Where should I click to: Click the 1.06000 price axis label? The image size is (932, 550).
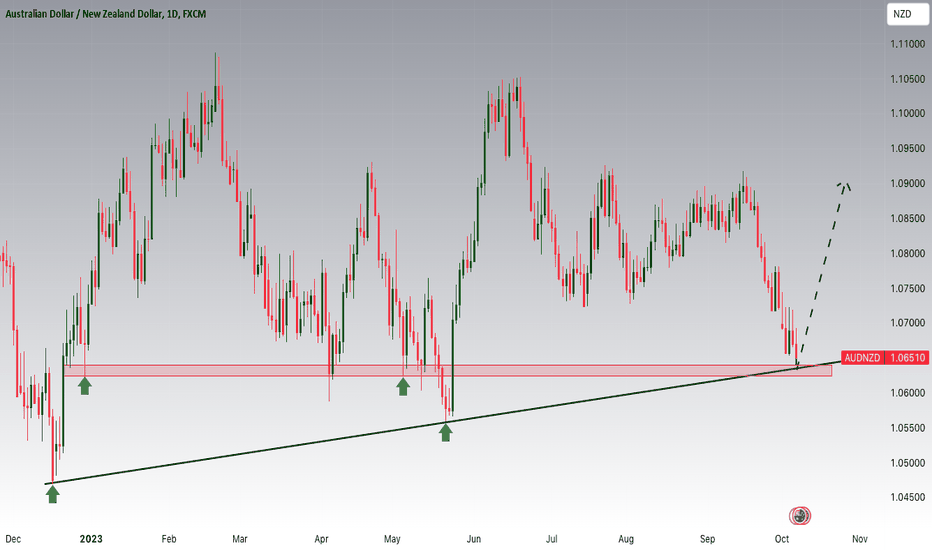coord(908,393)
